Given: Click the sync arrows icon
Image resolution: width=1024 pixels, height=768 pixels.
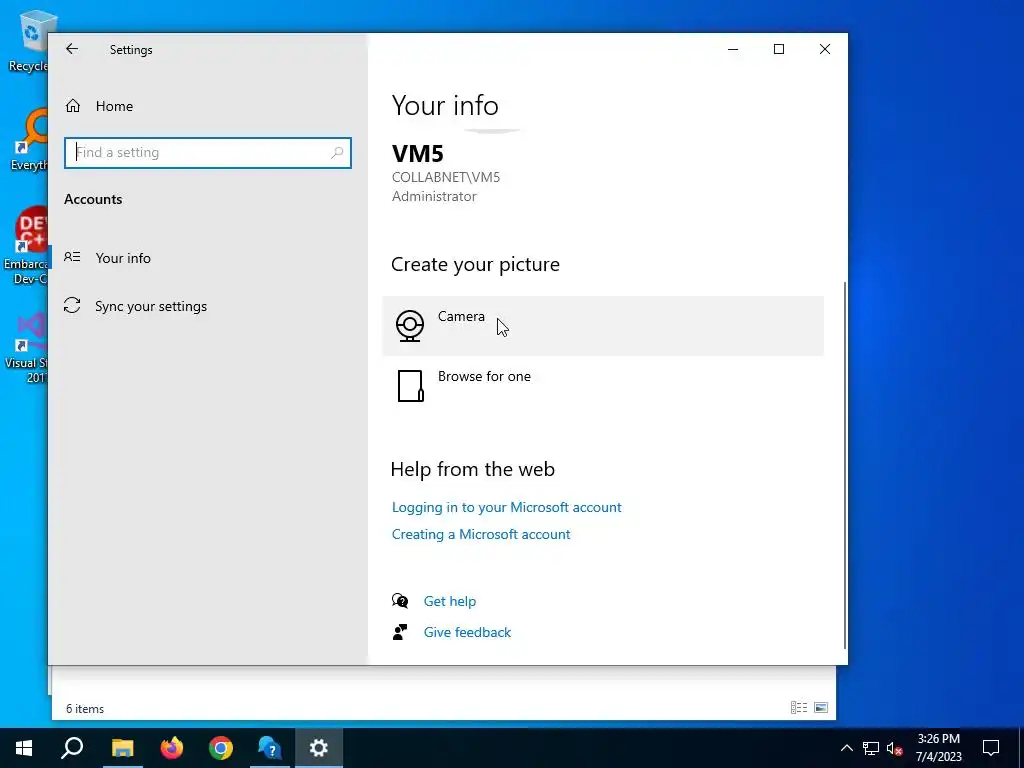Looking at the screenshot, I should pos(72,305).
